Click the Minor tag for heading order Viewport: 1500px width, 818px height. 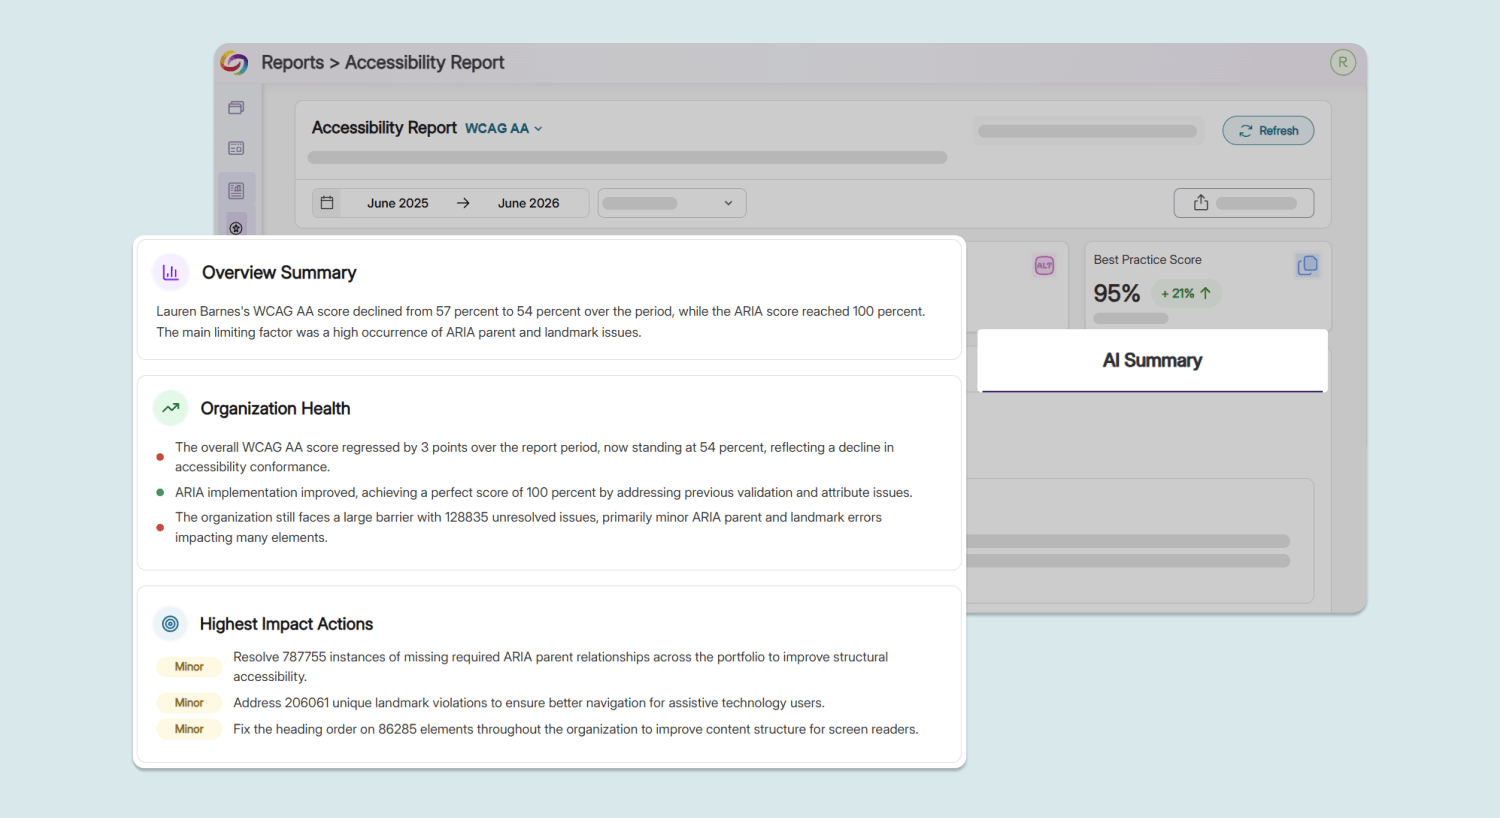[189, 729]
